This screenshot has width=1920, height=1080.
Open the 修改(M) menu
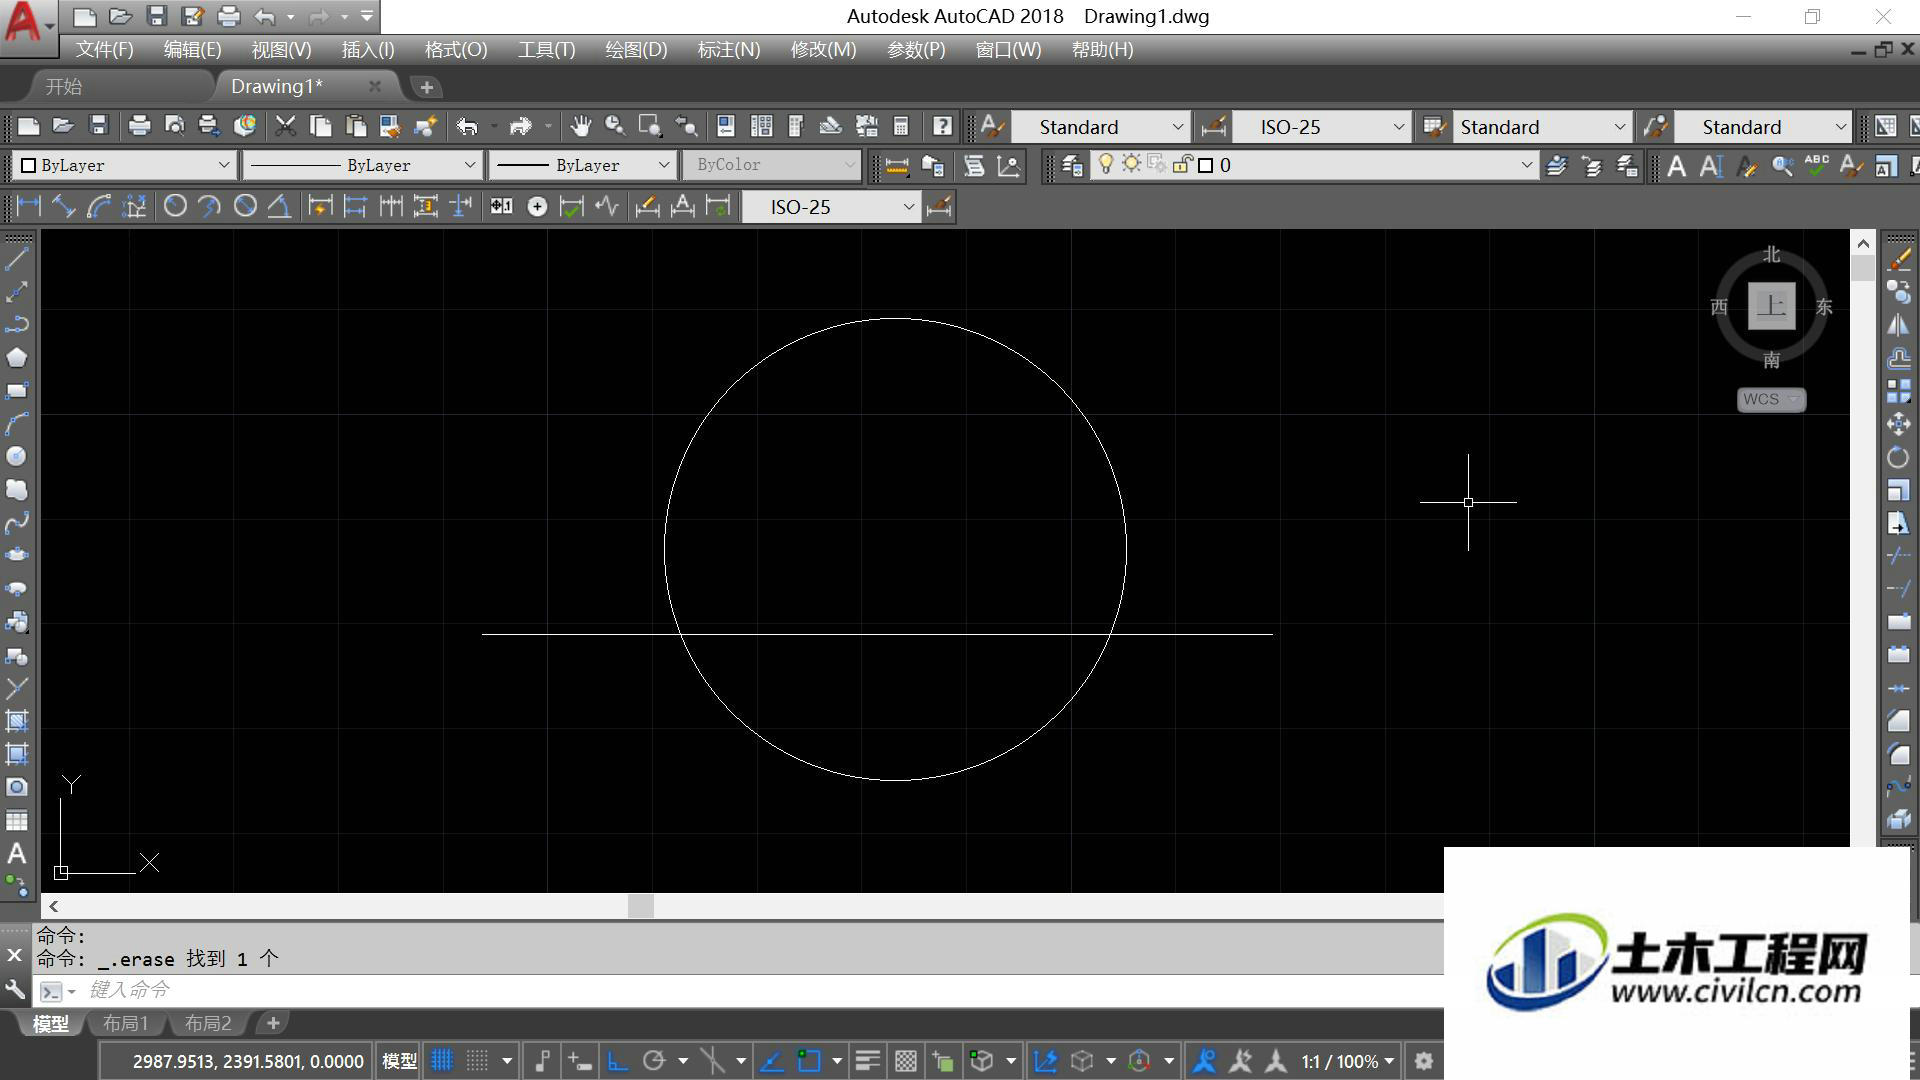pos(823,50)
